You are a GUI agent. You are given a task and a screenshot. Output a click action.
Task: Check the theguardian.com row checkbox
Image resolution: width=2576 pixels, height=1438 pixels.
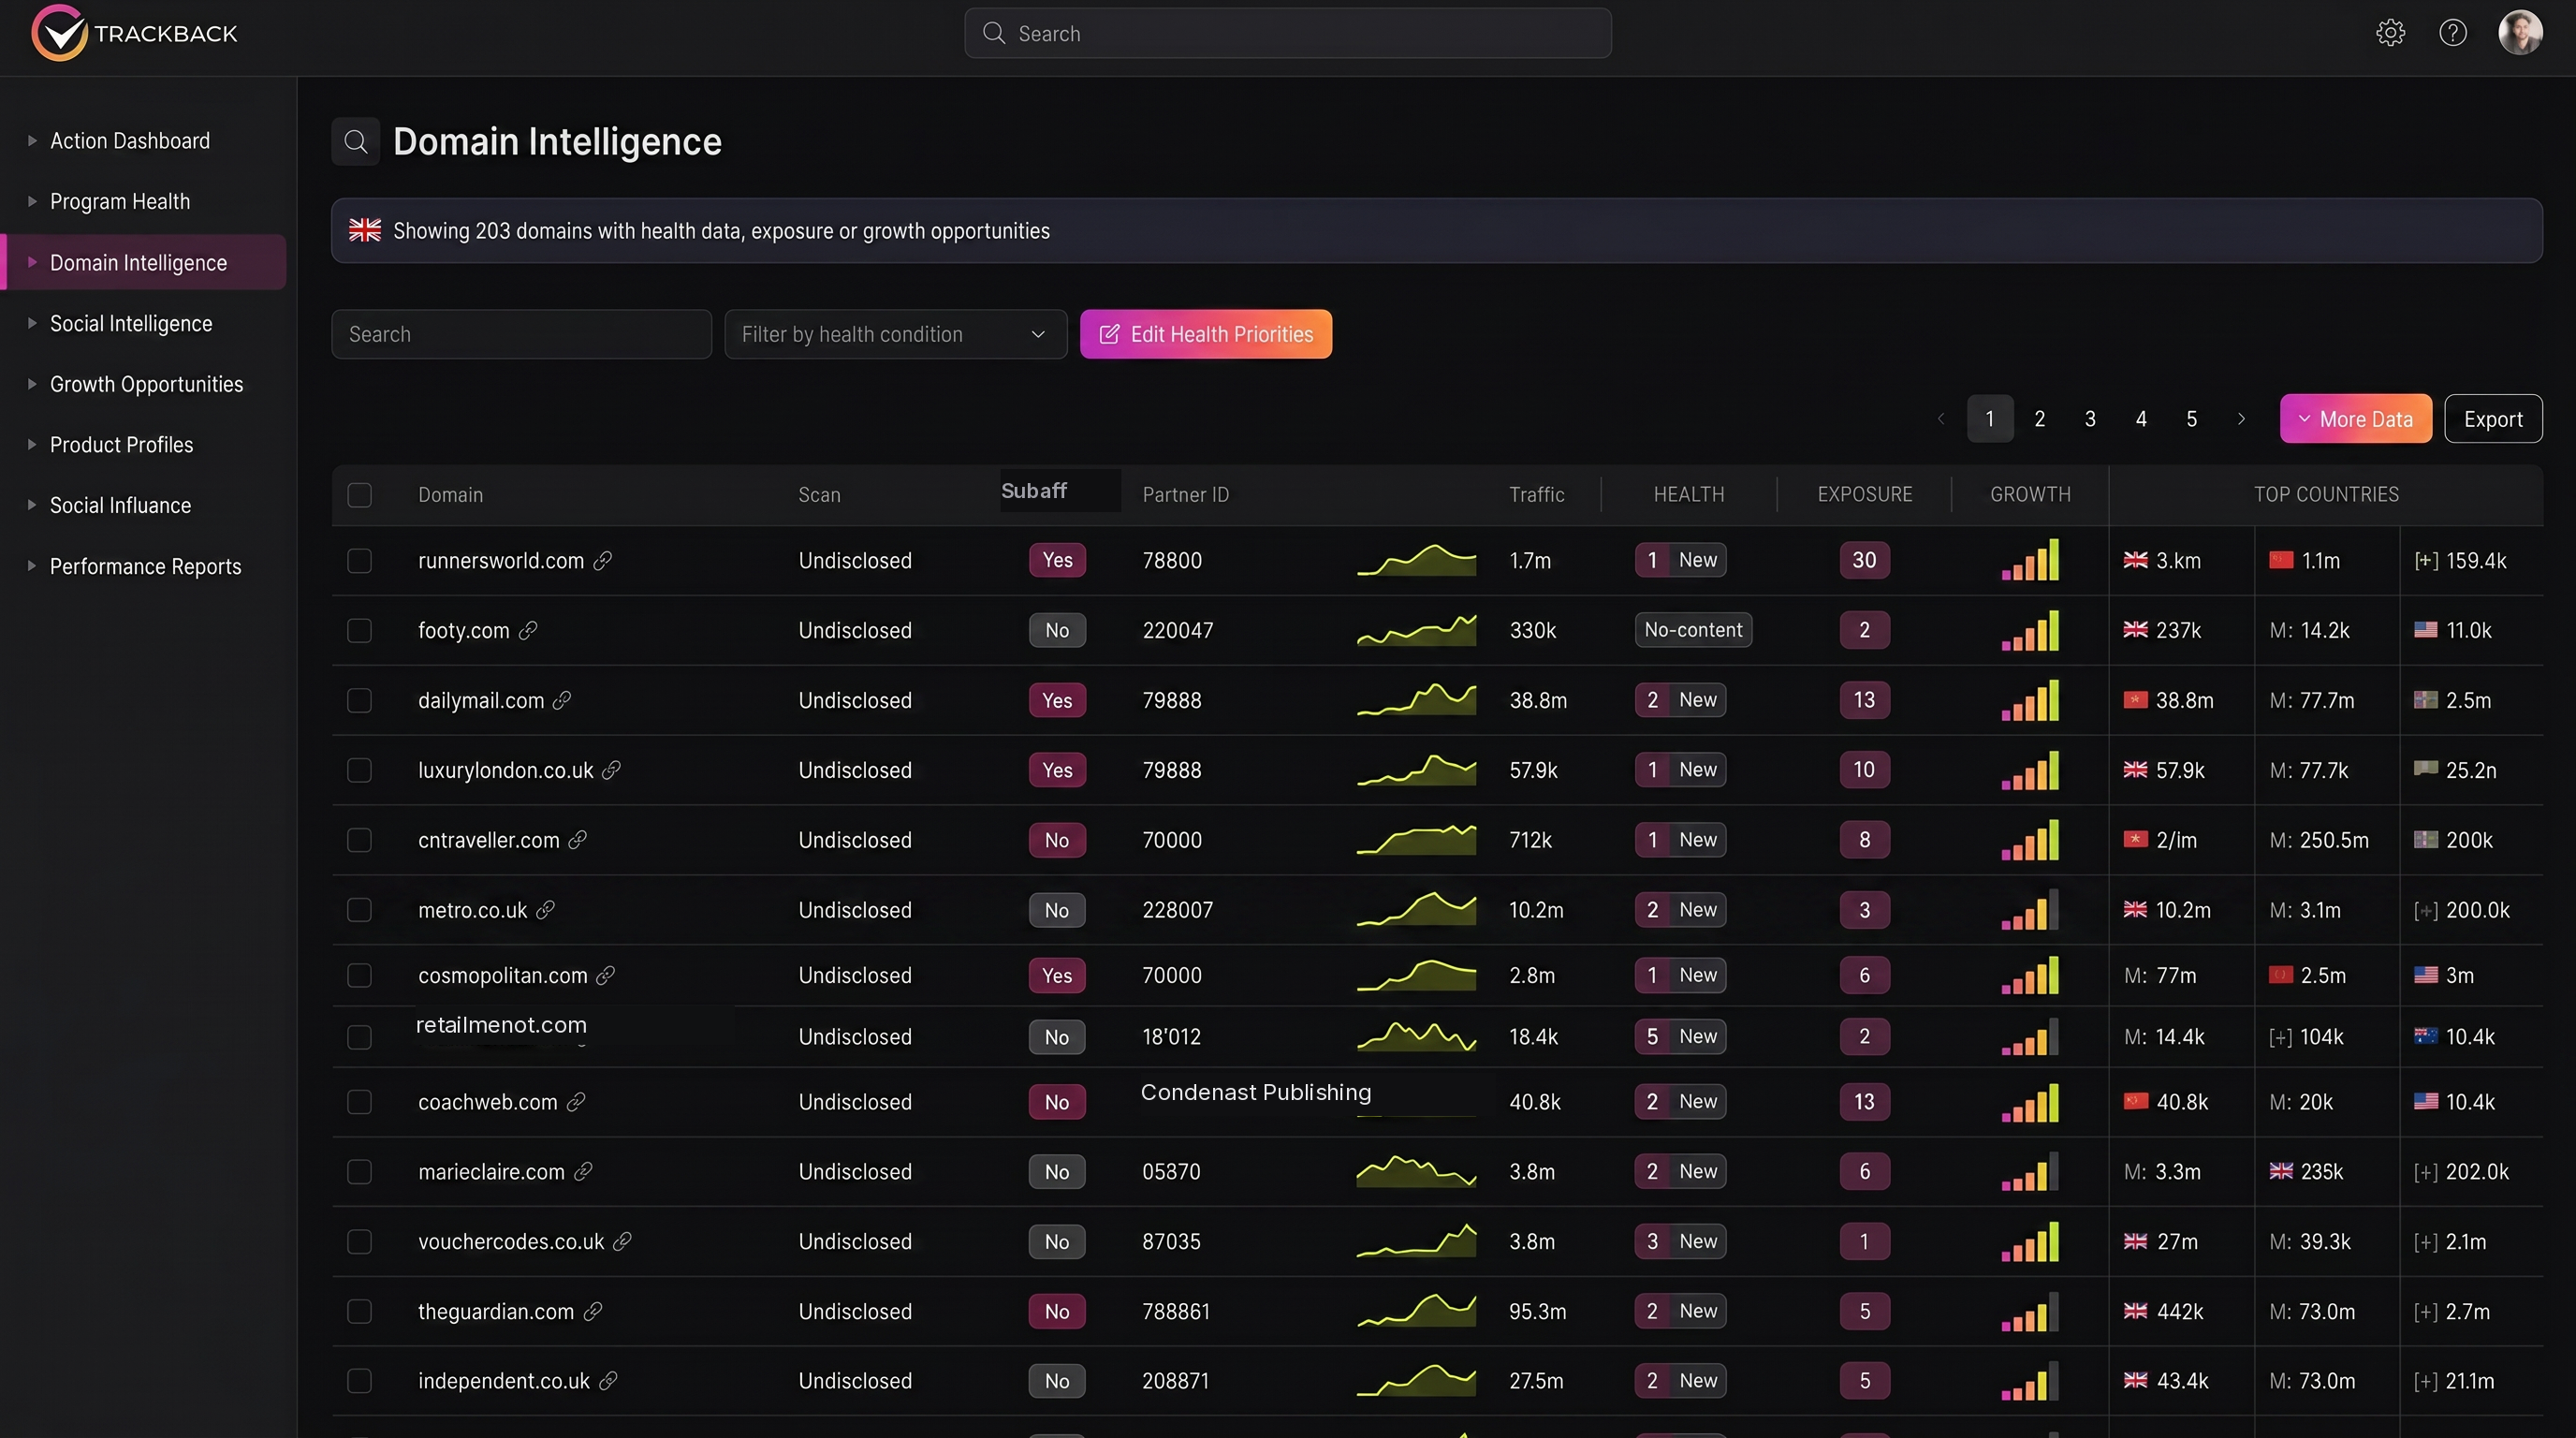(x=359, y=1312)
